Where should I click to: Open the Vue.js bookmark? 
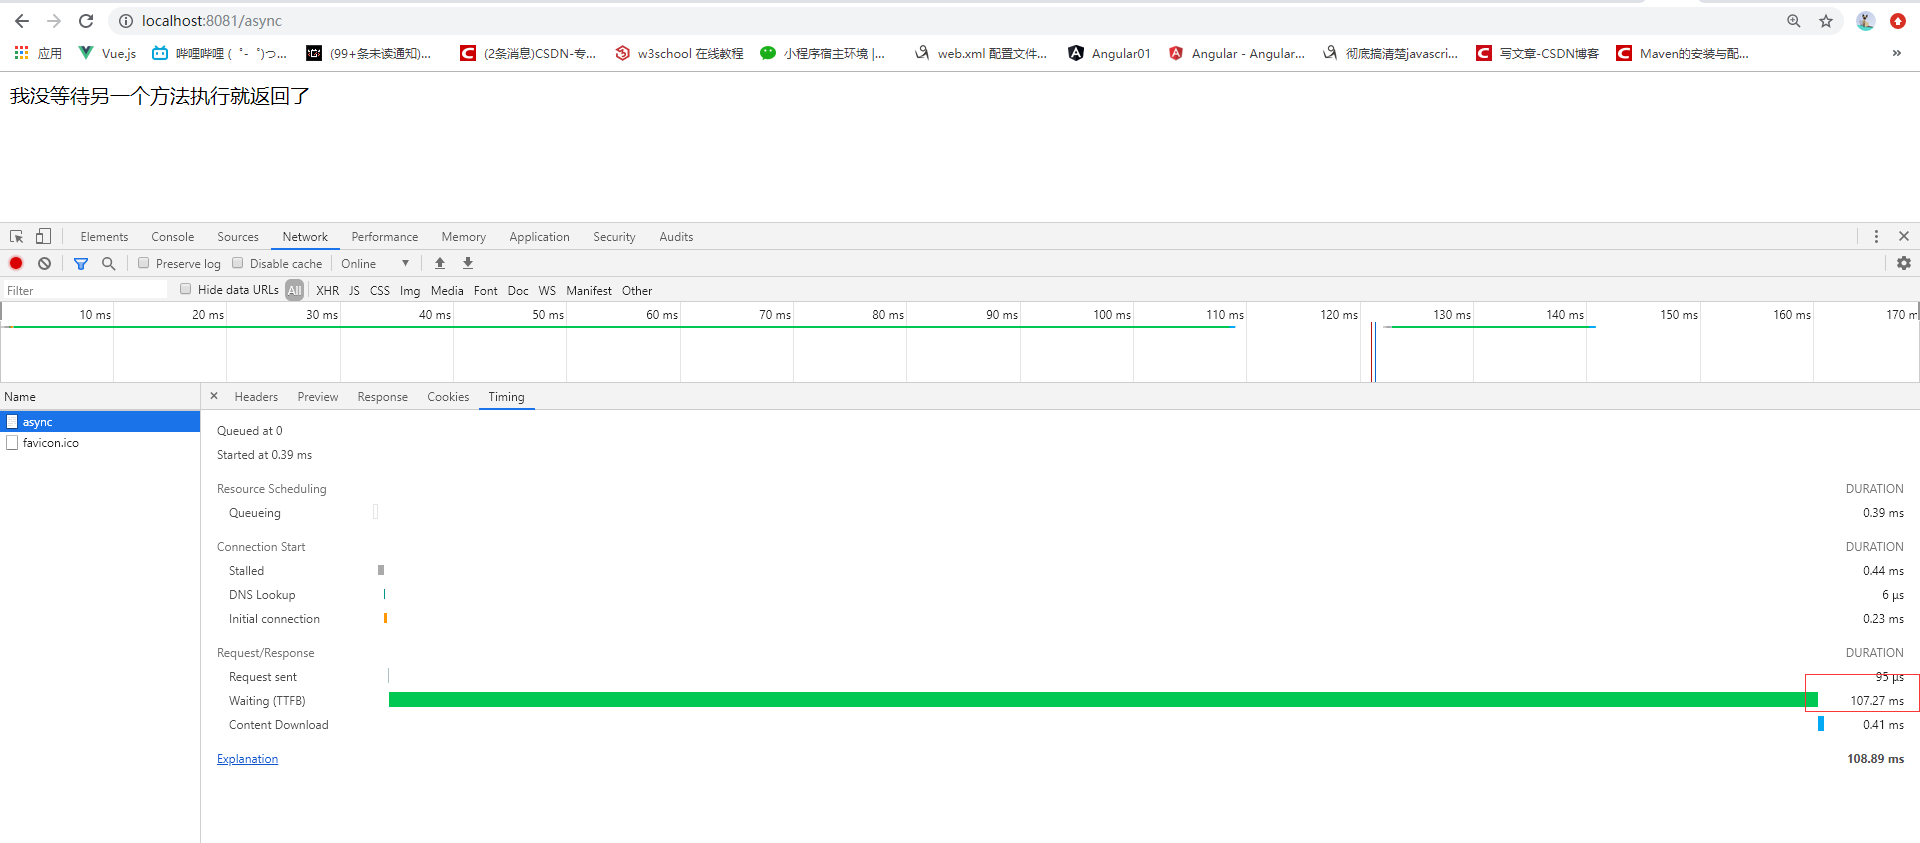(x=107, y=53)
